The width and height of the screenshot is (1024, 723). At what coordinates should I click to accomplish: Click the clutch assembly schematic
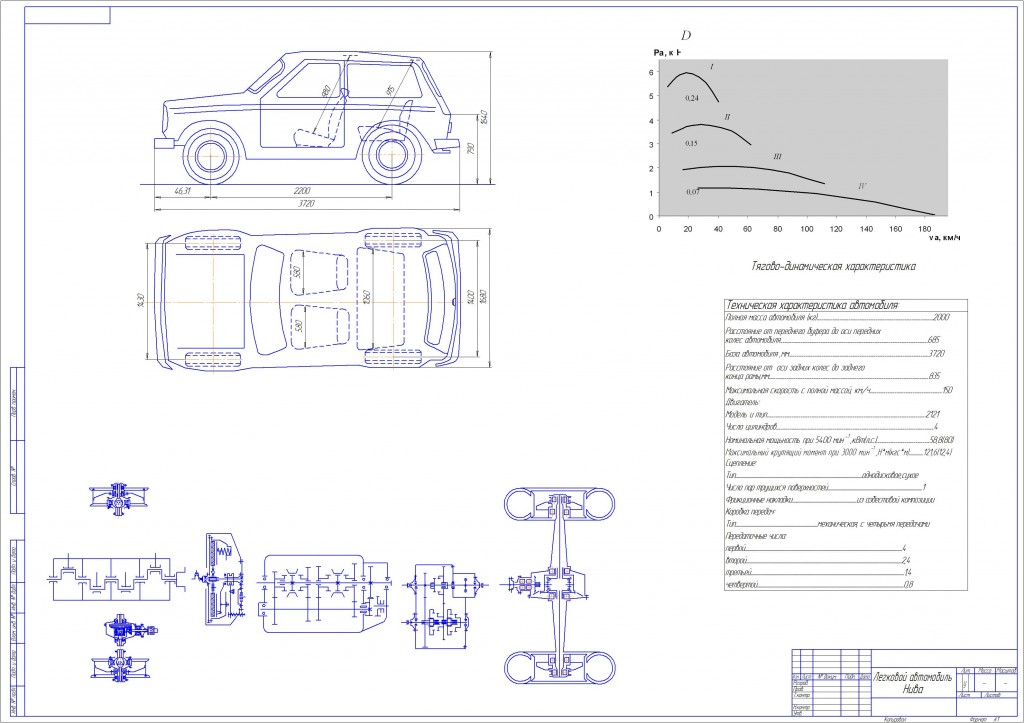[x=220, y=579]
